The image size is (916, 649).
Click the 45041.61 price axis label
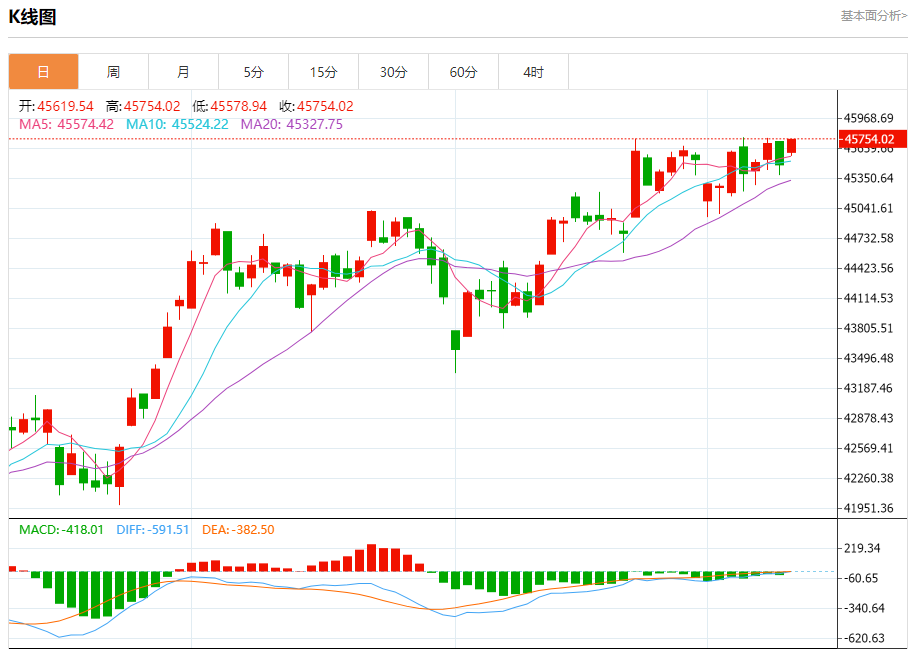pos(869,208)
